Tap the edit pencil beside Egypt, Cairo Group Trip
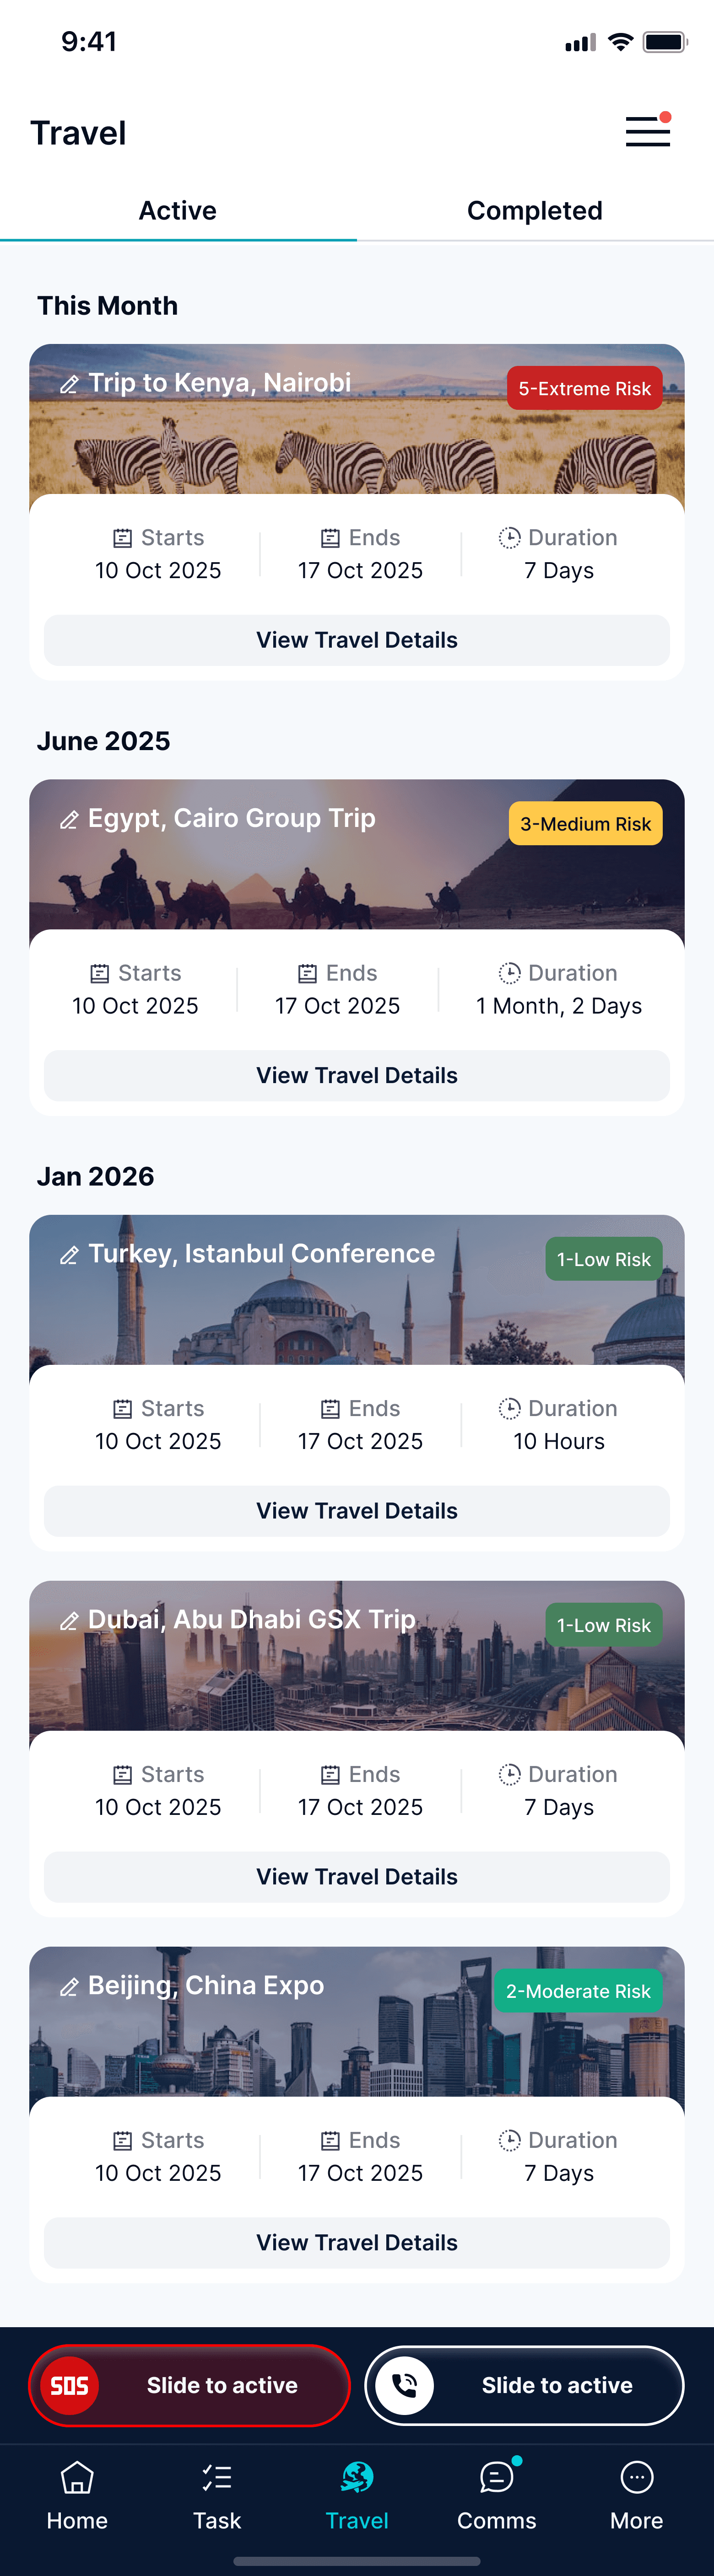 pos(69,820)
